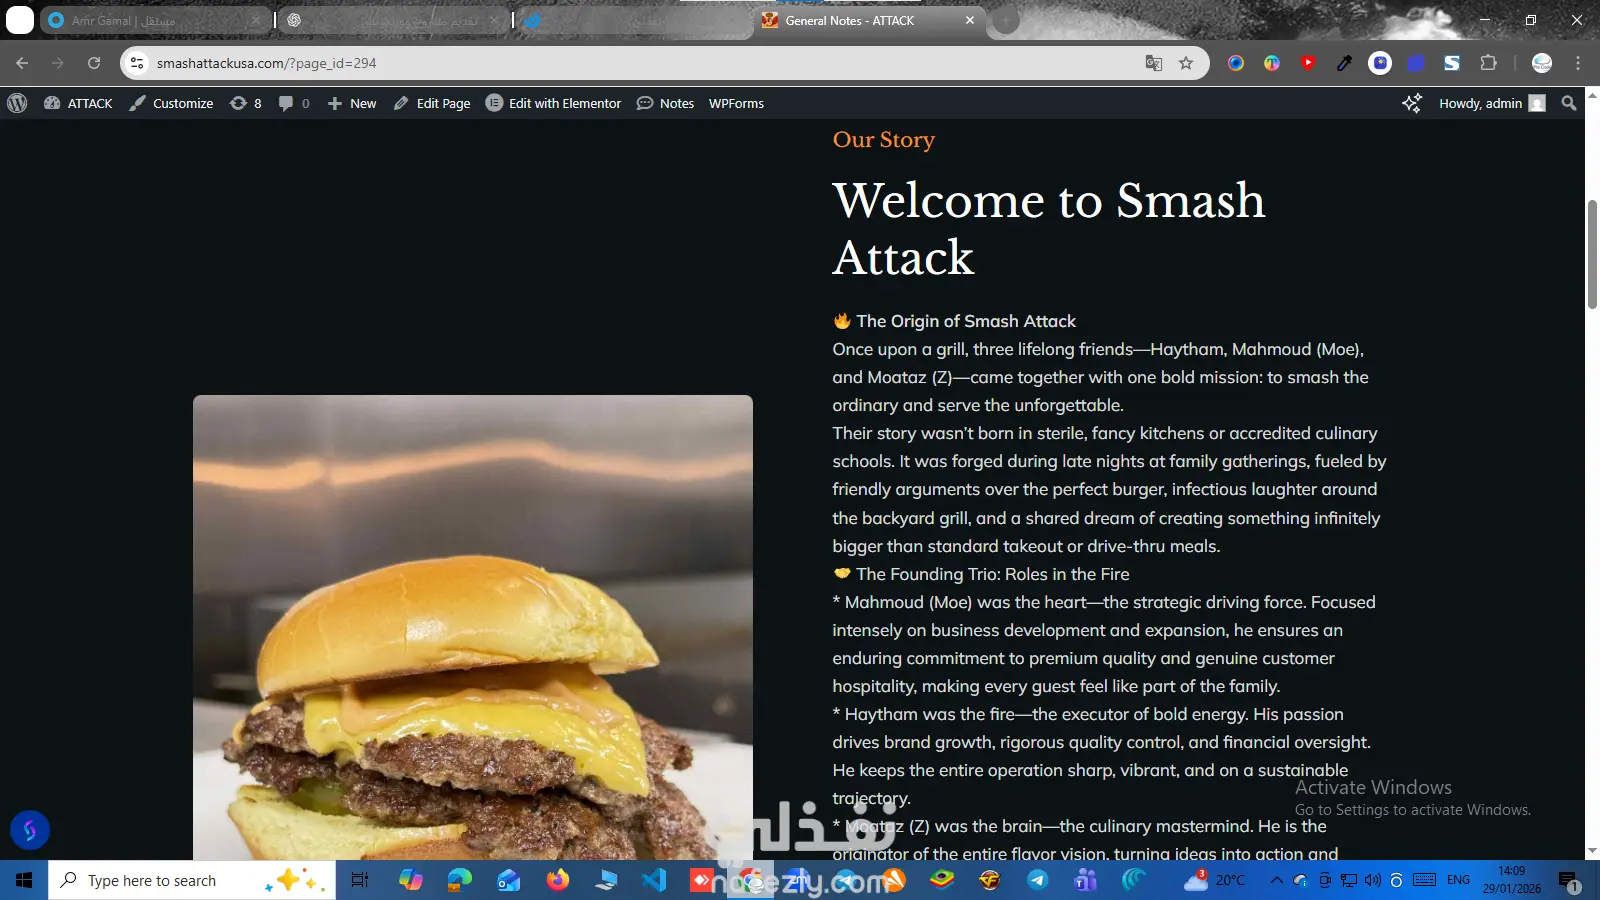Click the 'Welcome to Smash Attack' heading

(x=1049, y=228)
